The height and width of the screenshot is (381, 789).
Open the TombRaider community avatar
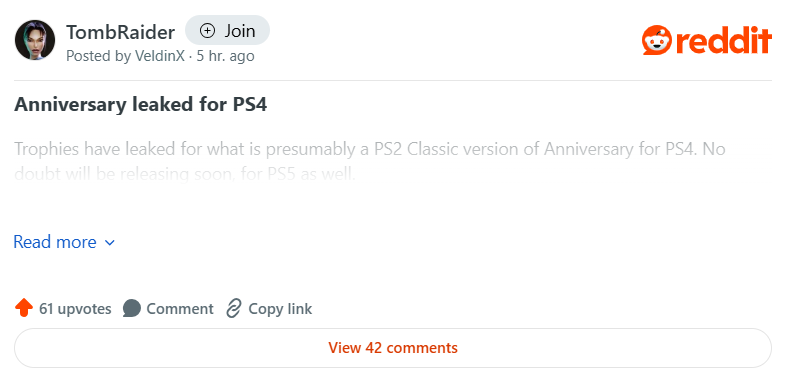click(35, 40)
